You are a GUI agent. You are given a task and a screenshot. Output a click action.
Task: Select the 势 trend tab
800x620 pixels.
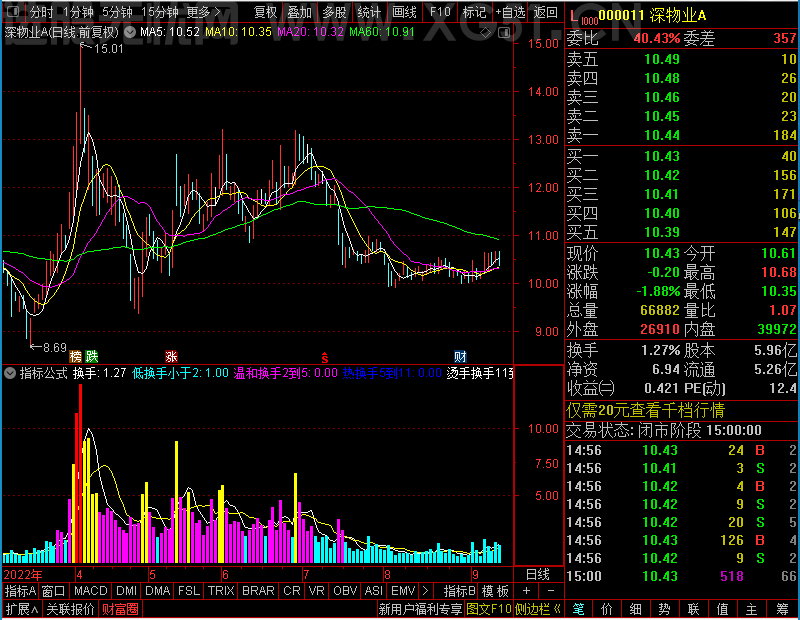point(664,609)
